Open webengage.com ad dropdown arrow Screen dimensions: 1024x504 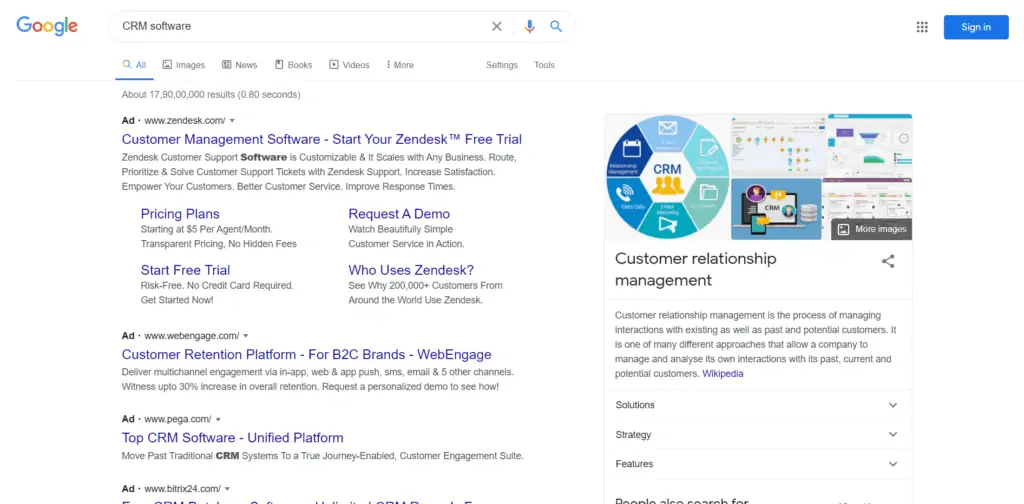pos(246,336)
